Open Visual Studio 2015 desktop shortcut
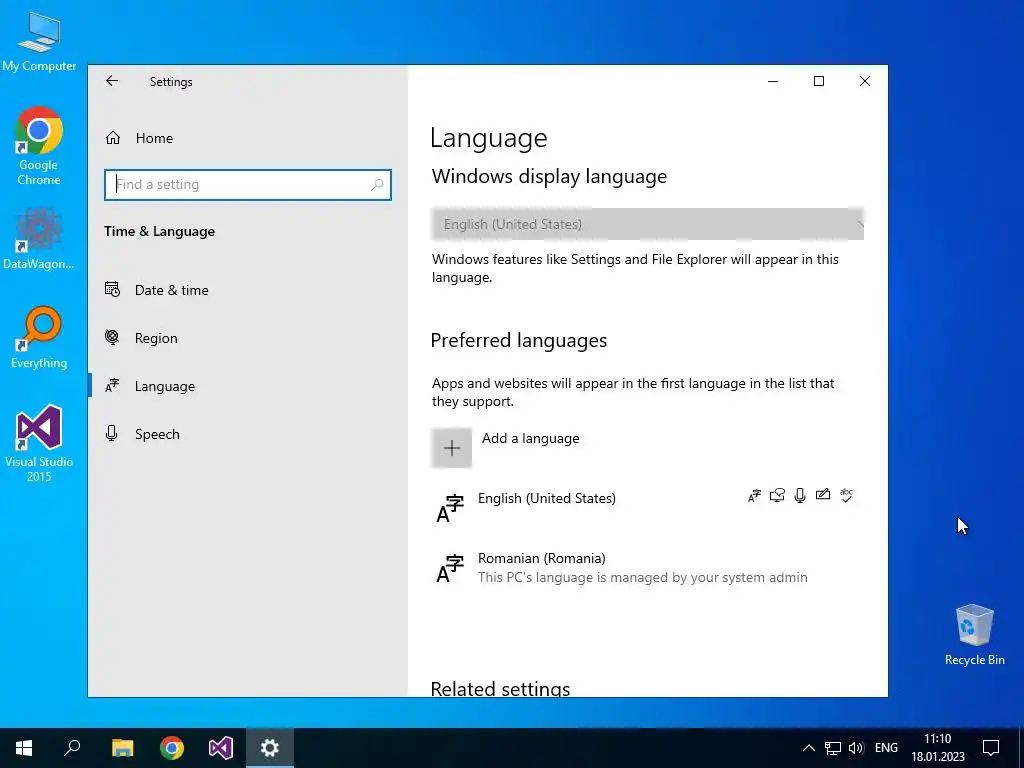Viewport: 1024px width, 768px height. 39,444
